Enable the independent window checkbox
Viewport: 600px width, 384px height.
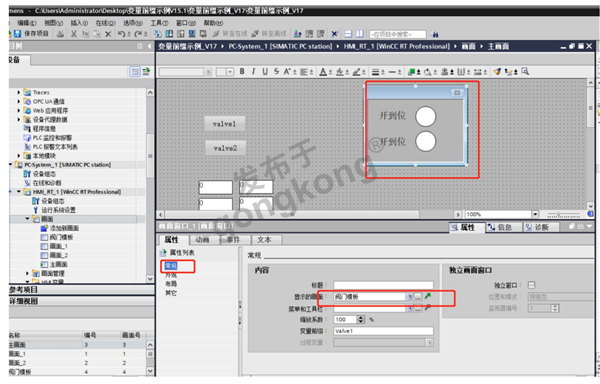(x=532, y=285)
